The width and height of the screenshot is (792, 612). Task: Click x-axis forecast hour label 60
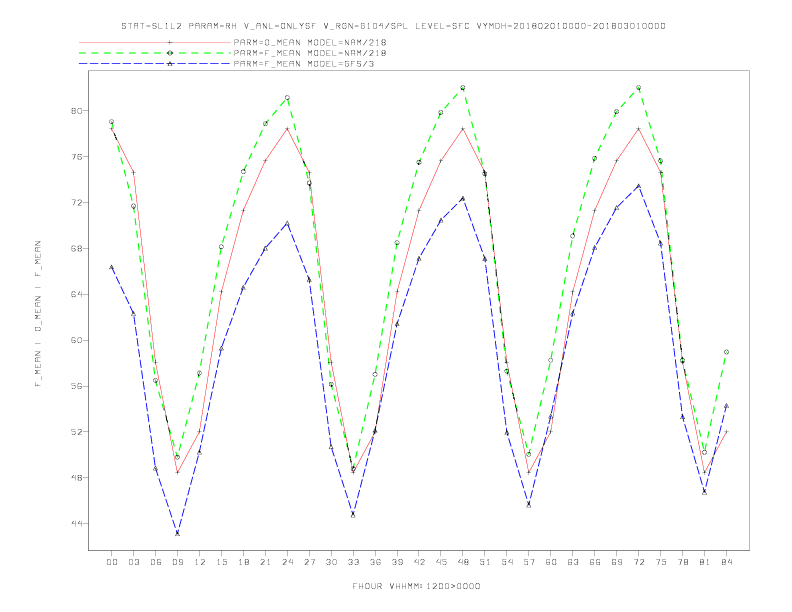click(551, 562)
